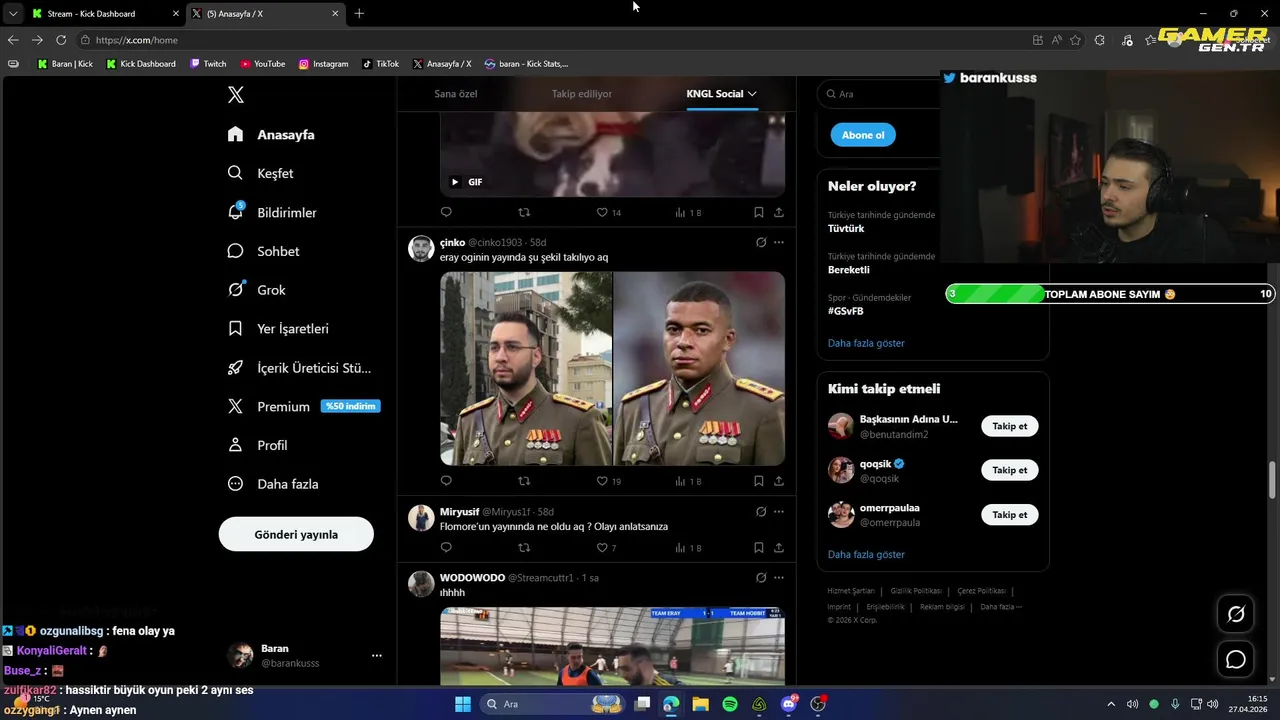The width and height of the screenshot is (1280, 720).
Task: Open right military uniform image in çinko's post
Action: click(699, 369)
